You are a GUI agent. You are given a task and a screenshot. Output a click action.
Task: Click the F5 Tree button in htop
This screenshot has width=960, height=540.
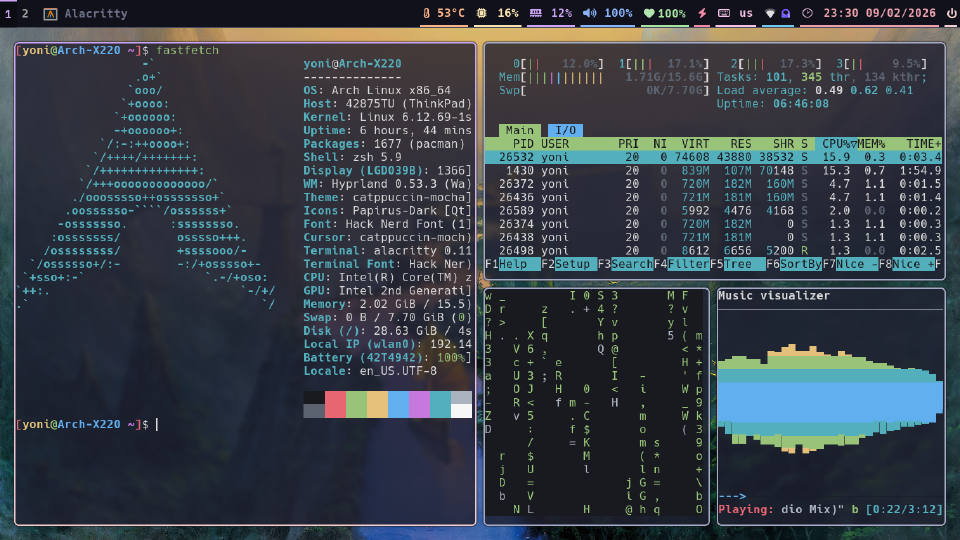click(x=738, y=264)
